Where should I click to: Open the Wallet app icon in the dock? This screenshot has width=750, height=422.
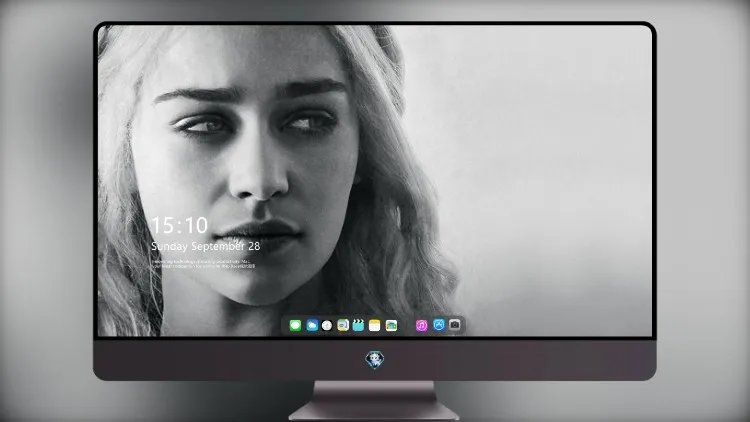391,325
